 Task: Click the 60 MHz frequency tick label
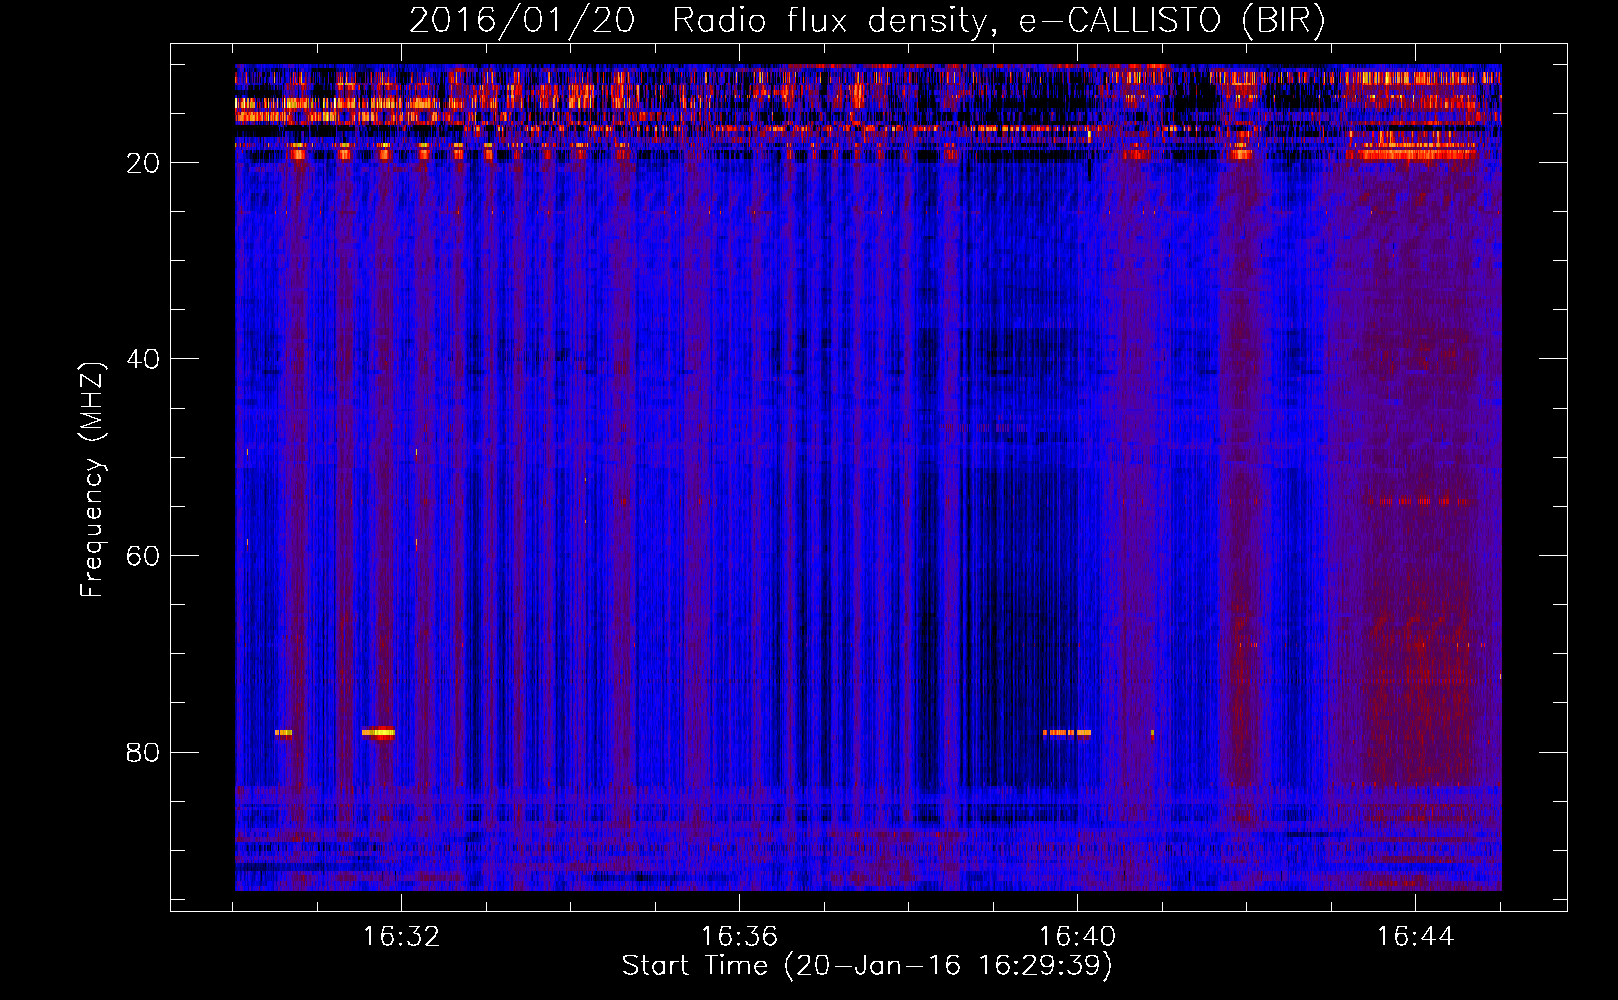tap(143, 556)
